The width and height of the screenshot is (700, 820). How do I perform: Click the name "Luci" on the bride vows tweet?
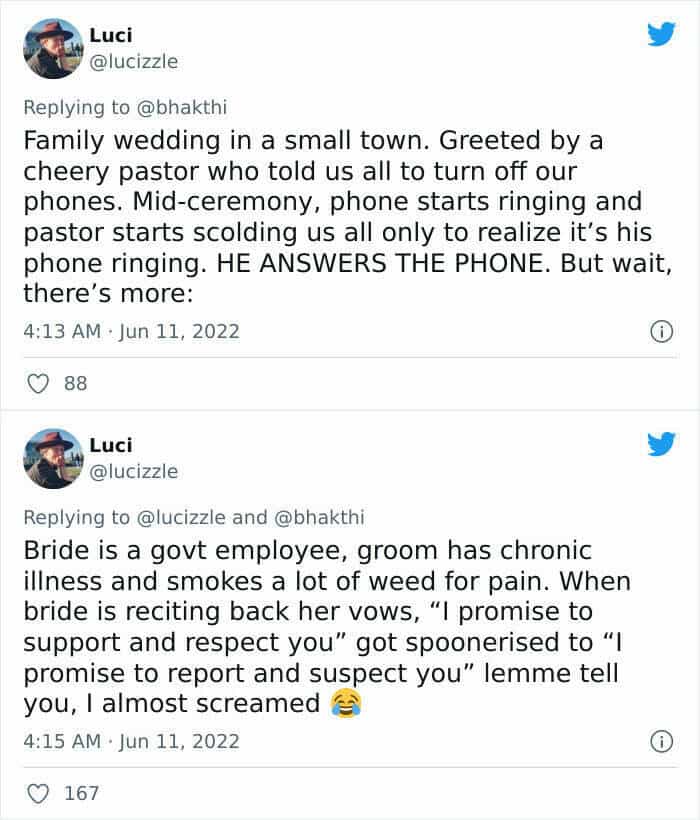[x=110, y=445]
